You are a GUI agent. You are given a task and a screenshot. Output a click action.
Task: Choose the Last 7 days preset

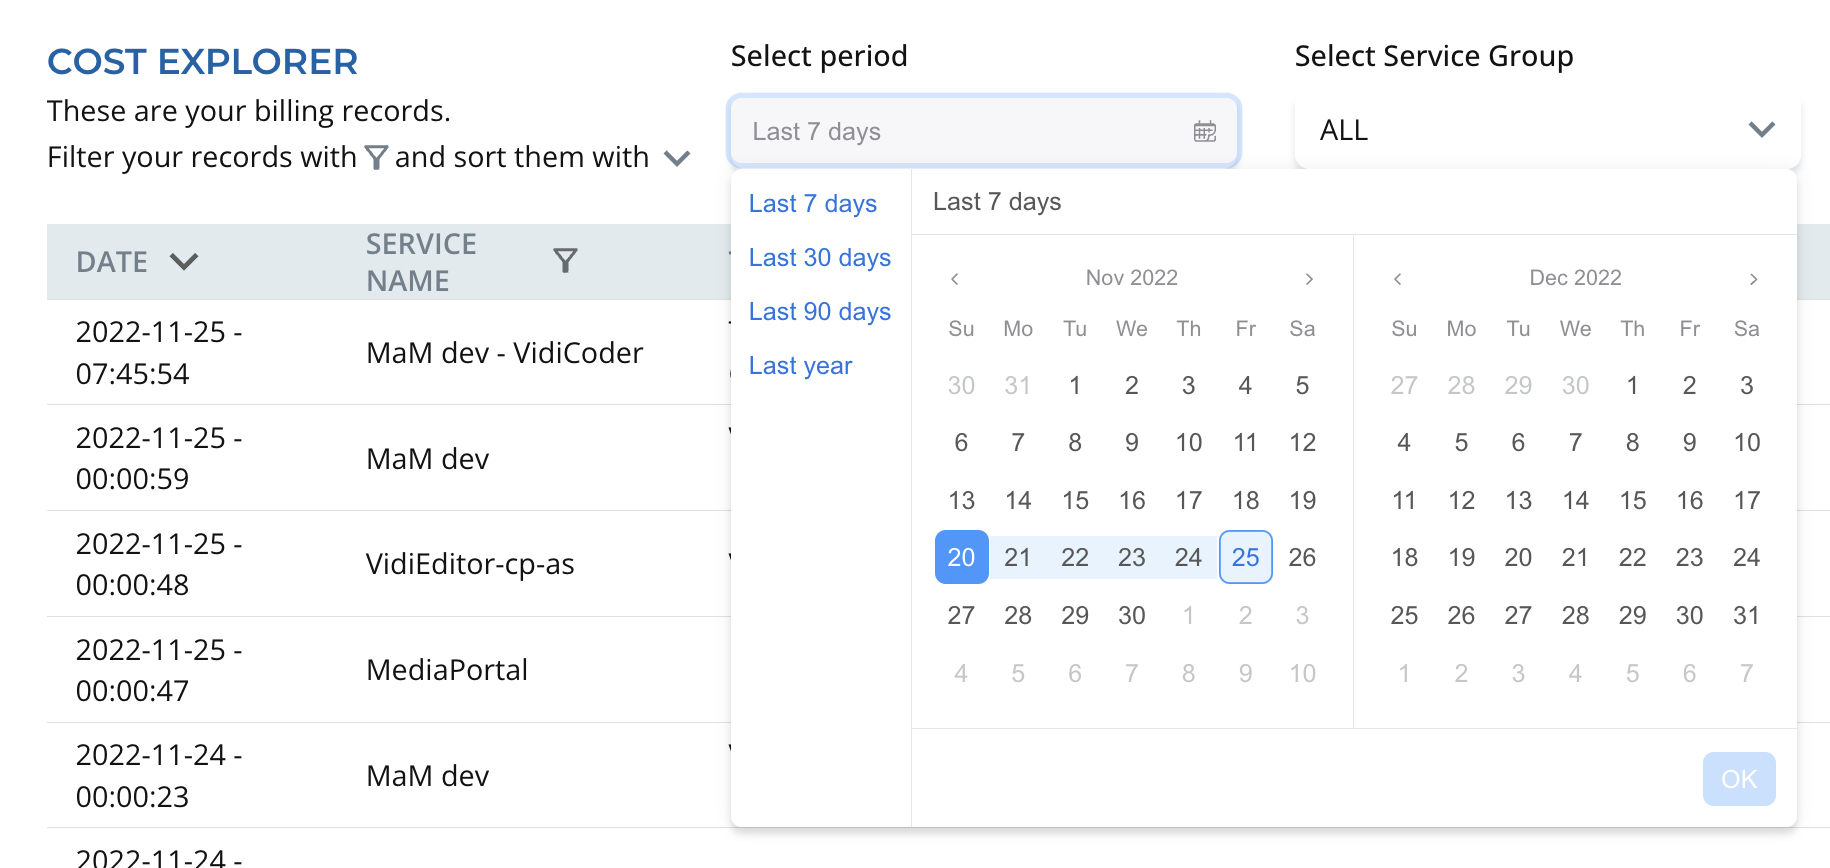pyautogui.click(x=812, y=204)
